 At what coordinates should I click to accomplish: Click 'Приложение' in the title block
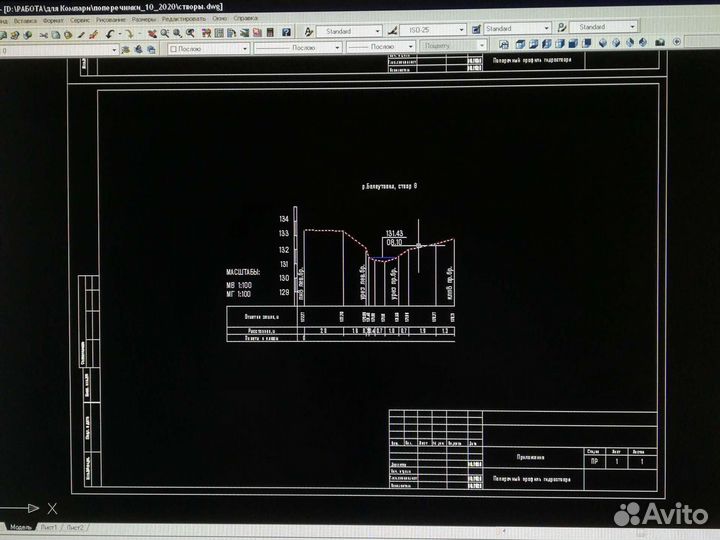(530, 457)
